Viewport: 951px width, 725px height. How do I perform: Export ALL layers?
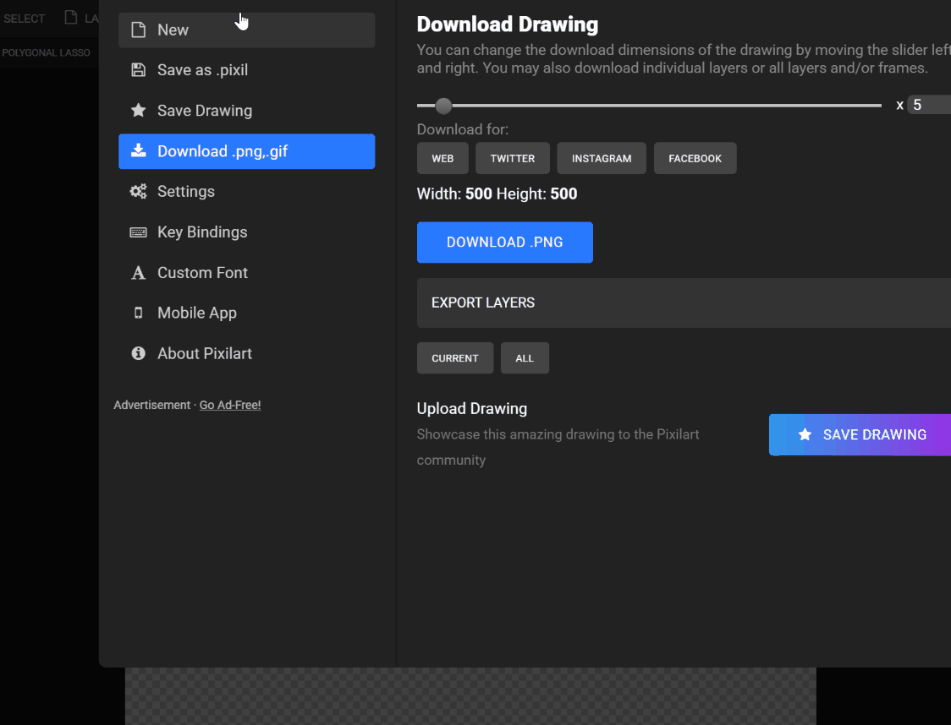[x=525, y=358]
